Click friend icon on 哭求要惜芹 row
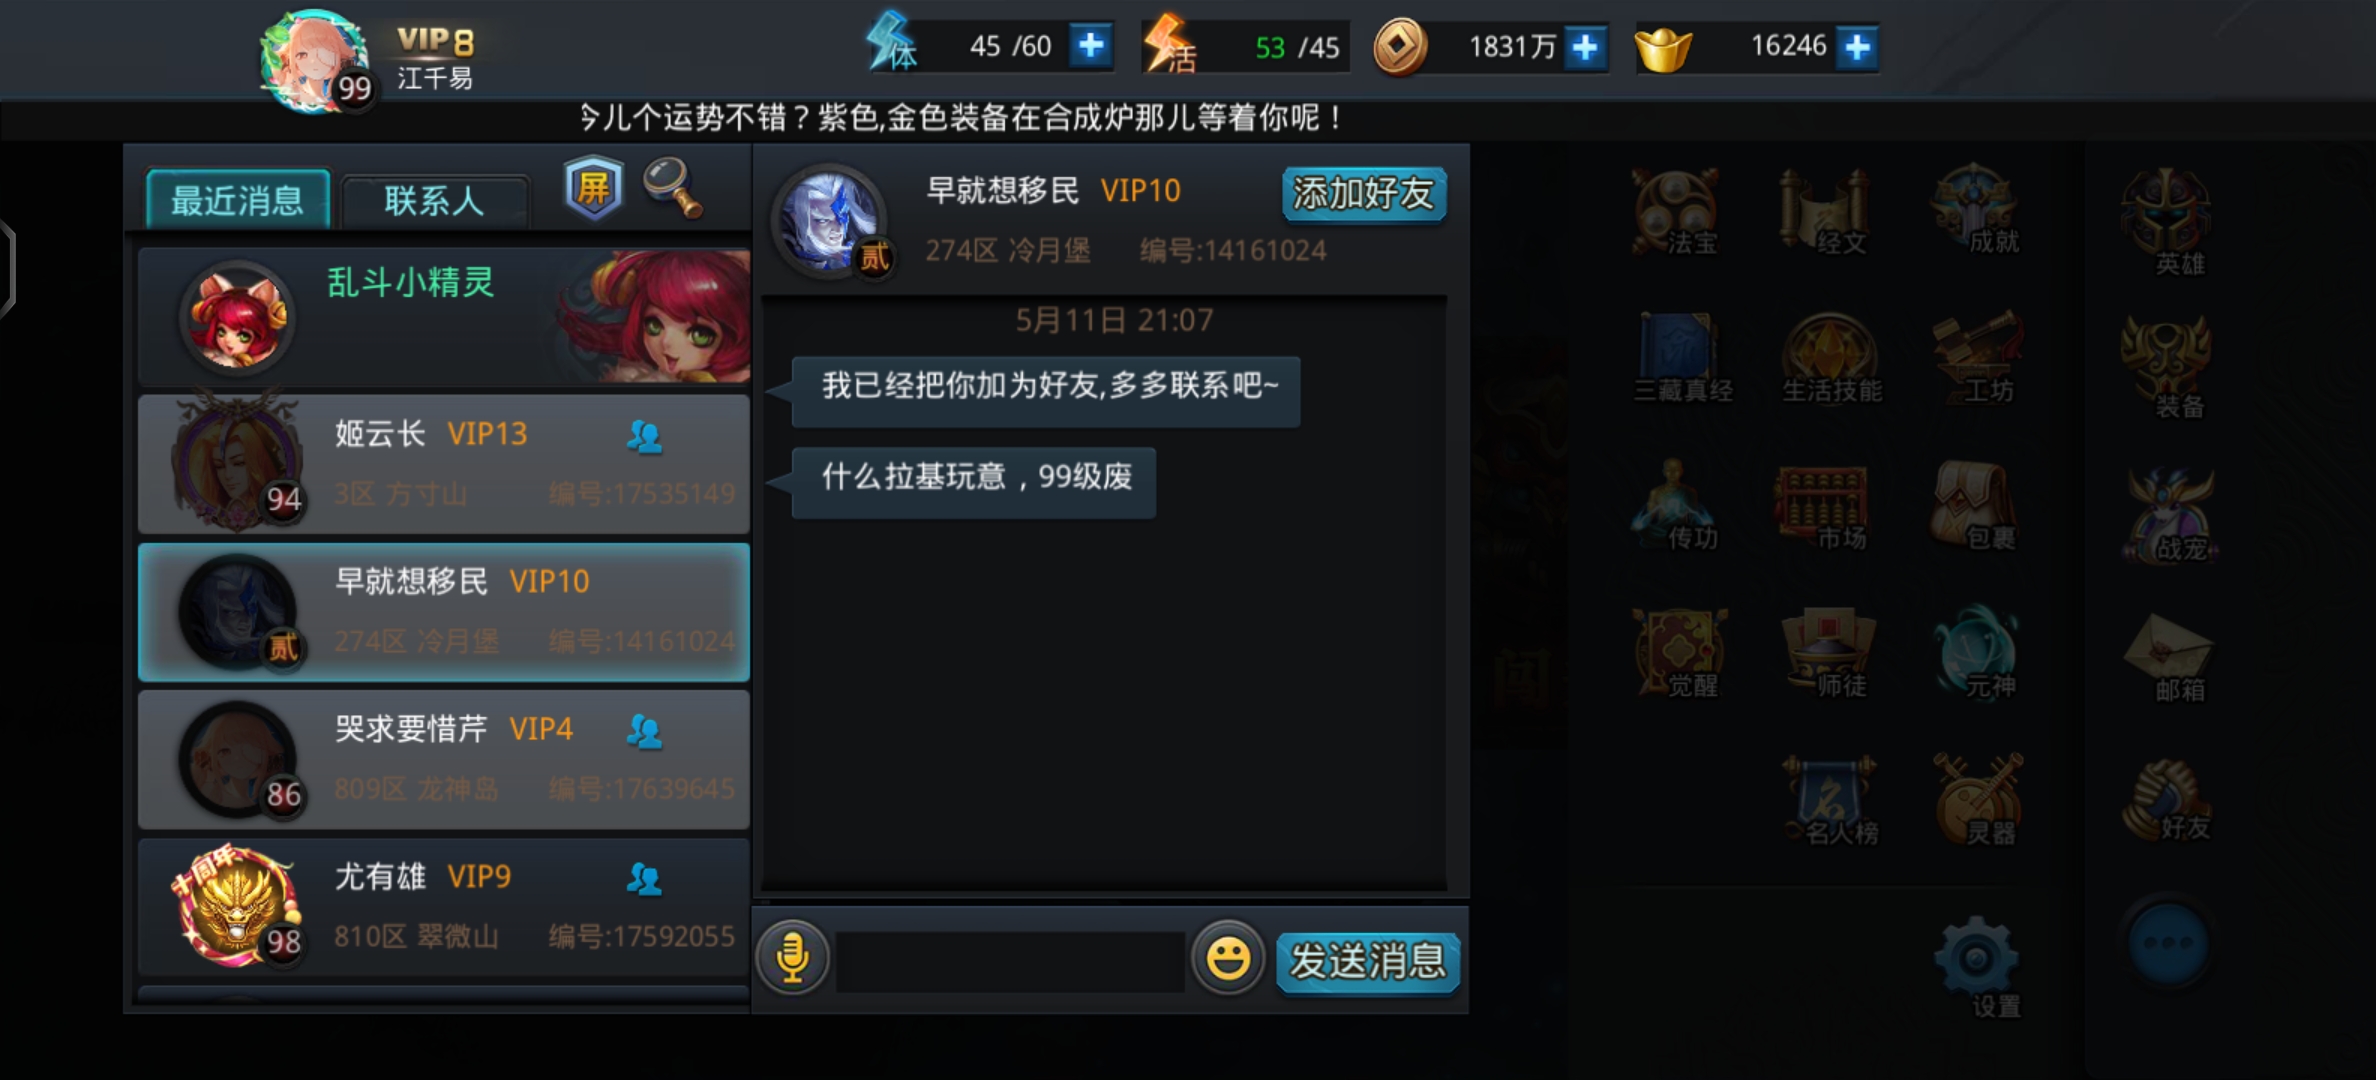2376x1080 pixels. [644, 732]
